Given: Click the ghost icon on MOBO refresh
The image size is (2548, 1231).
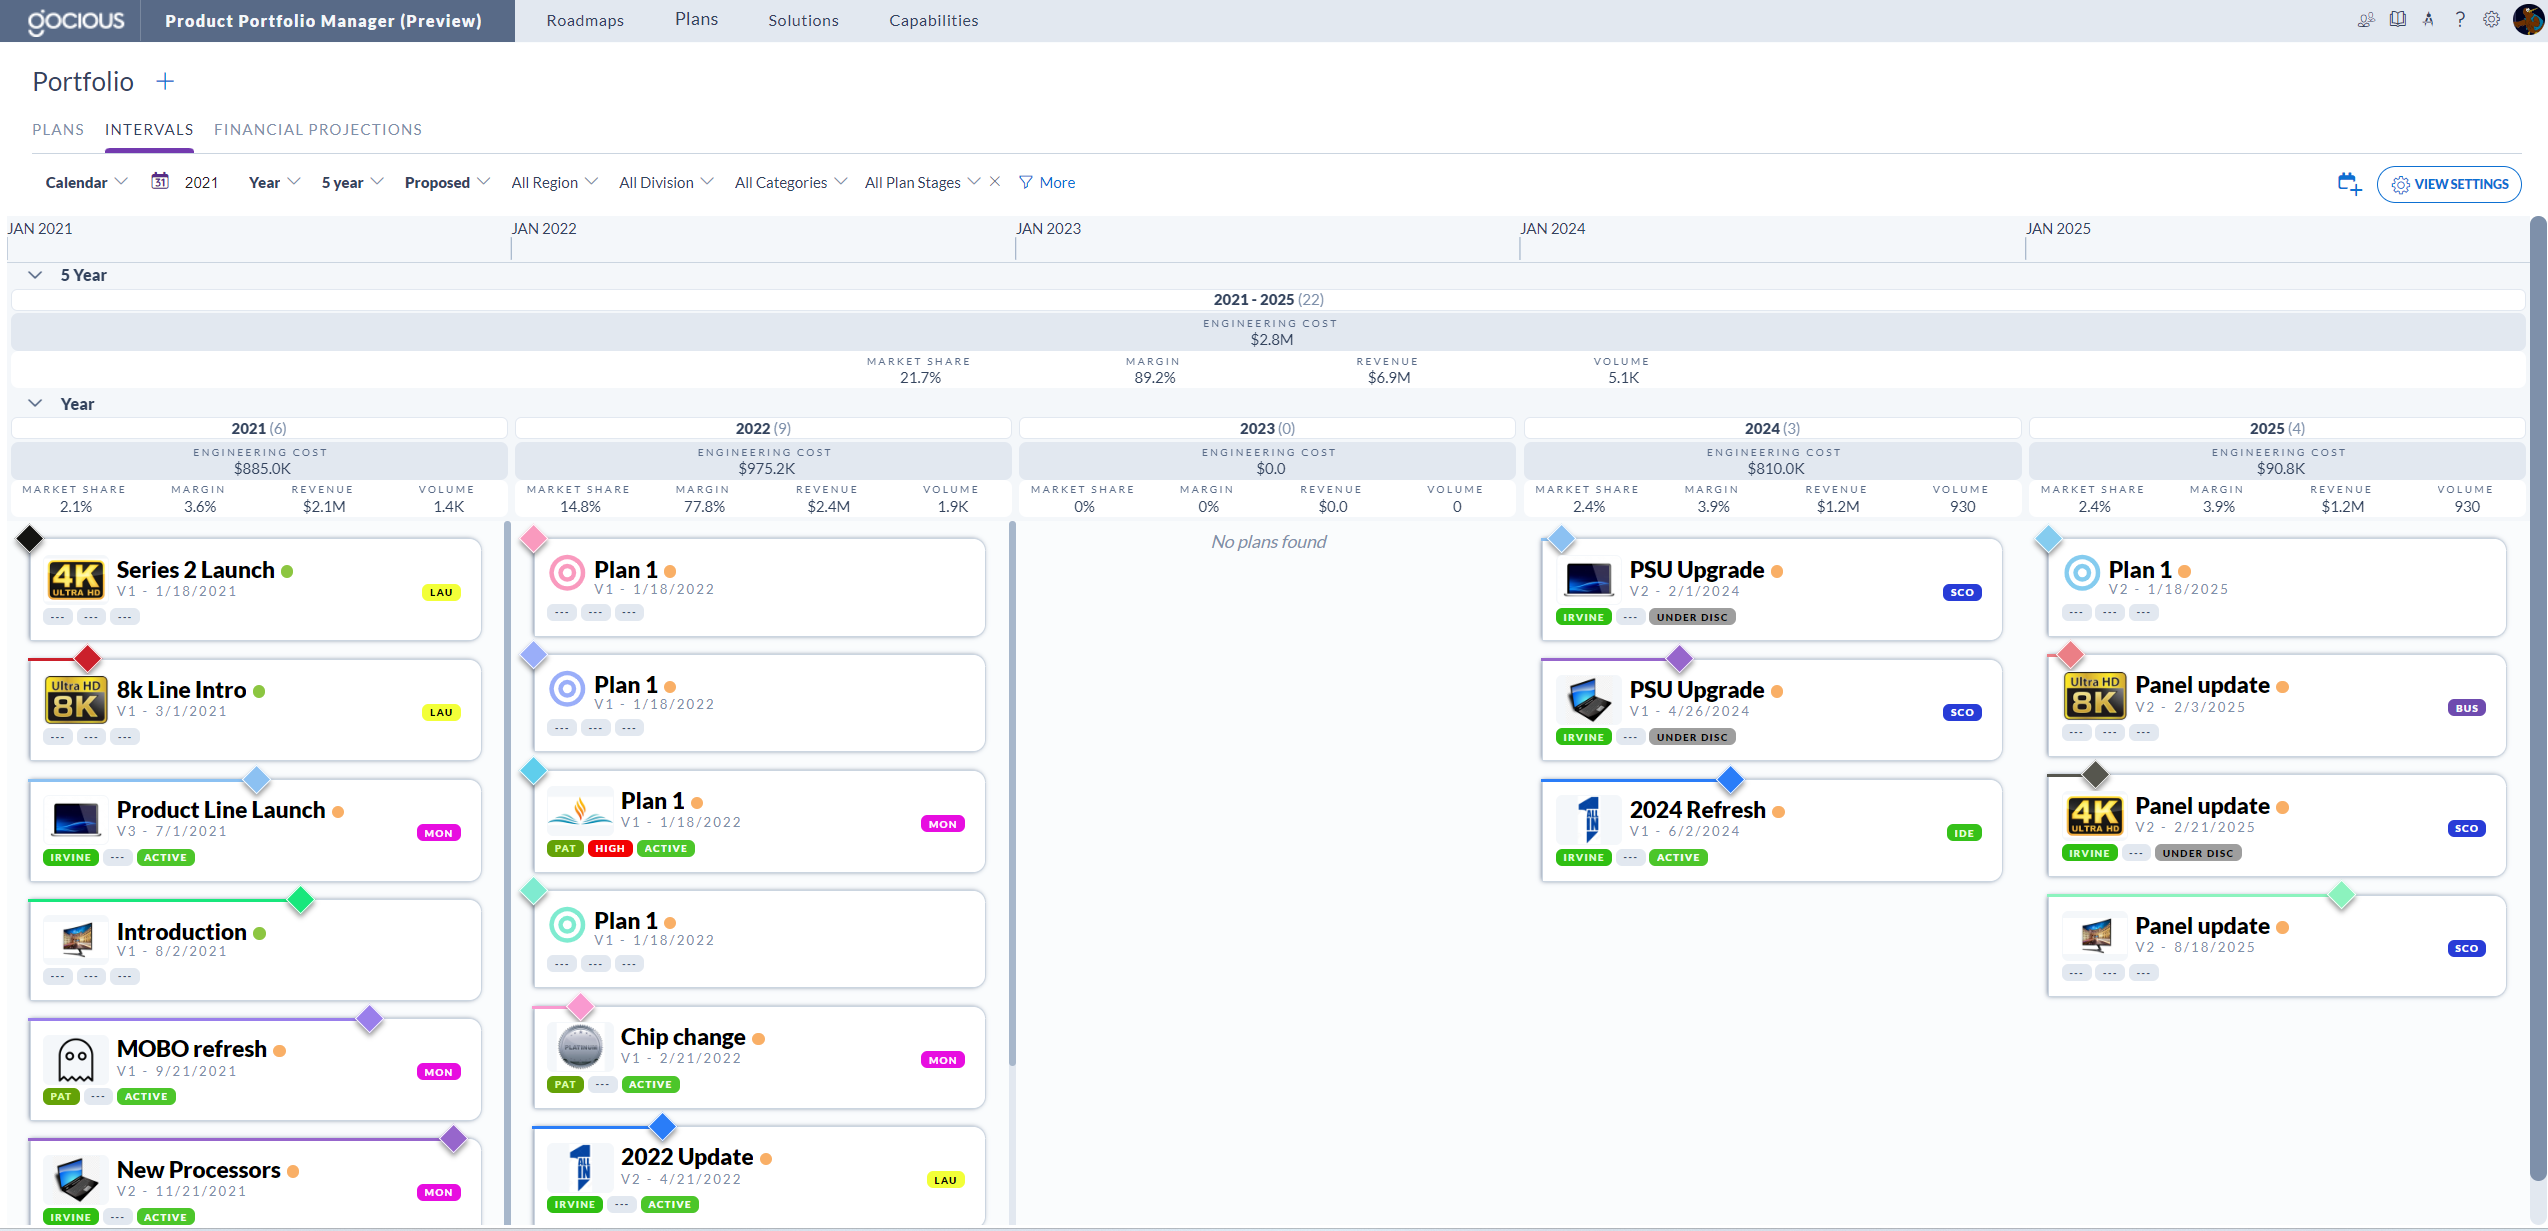Looking at the screenshot, I should 76,1059.
